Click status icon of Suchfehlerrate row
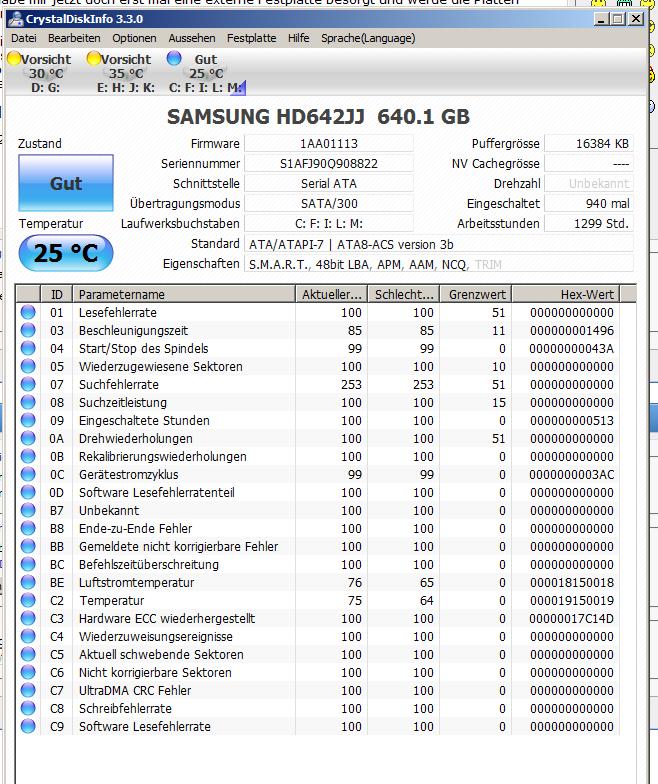 tap(28, 384)
